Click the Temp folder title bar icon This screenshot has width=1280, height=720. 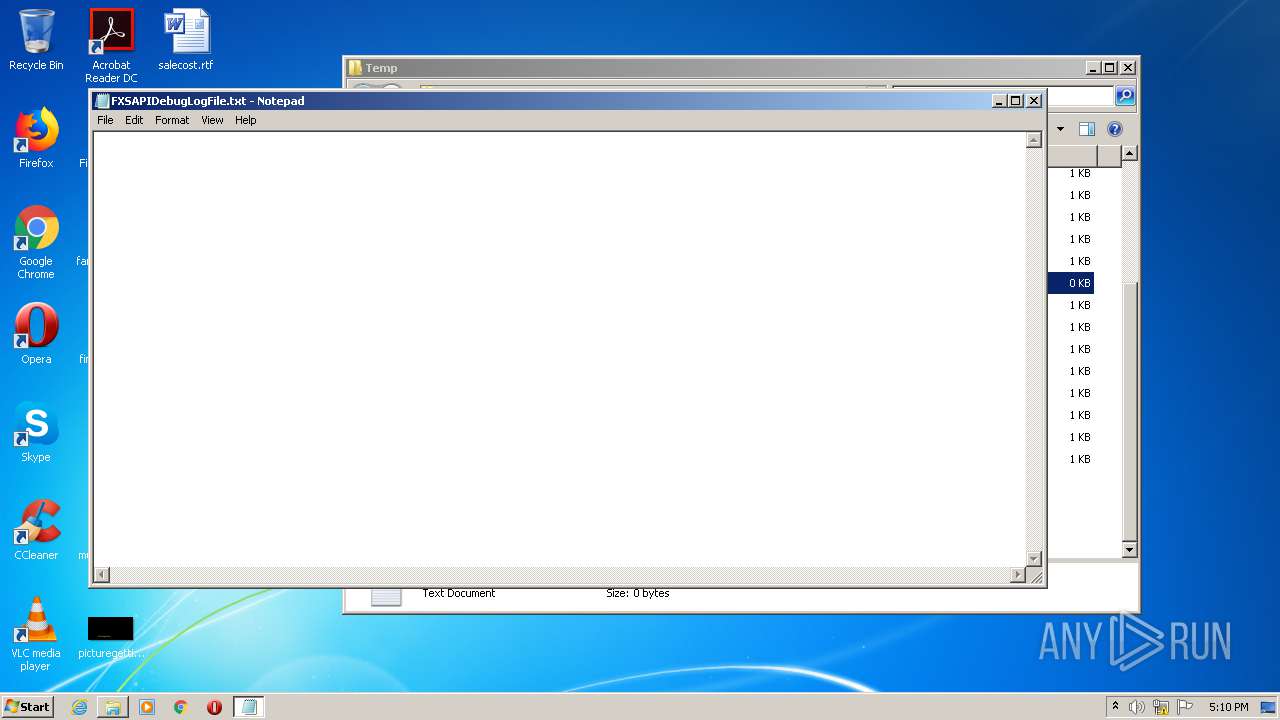coord(355,68)
